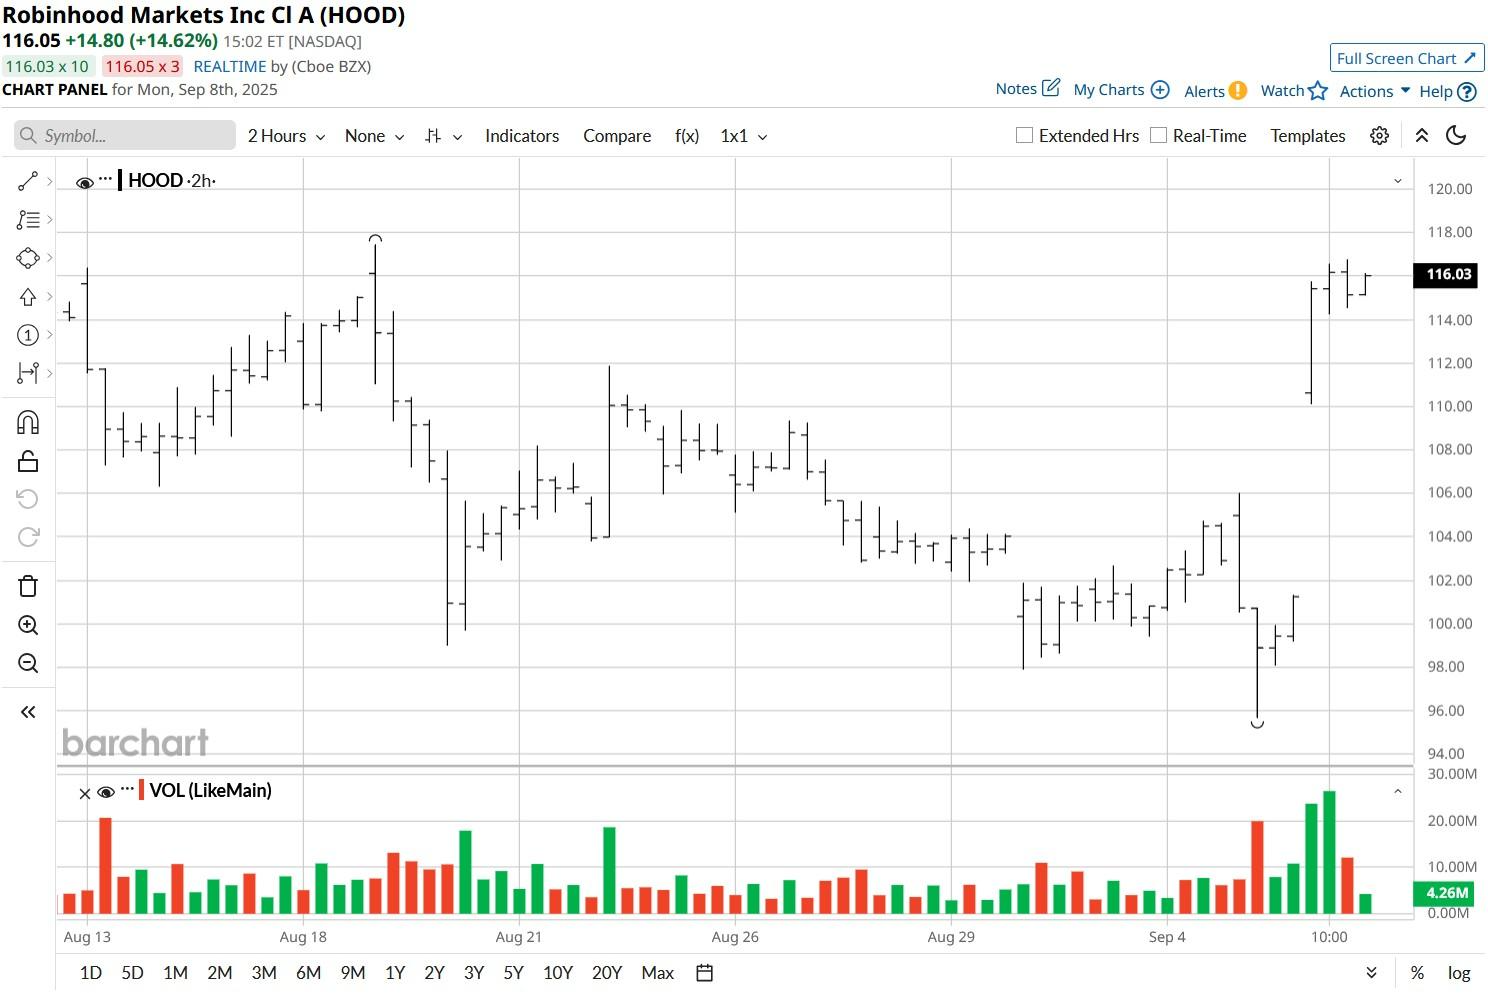Select the trend line drawing tool
This screenshot has width=1488, height=993.
(28, 181)
